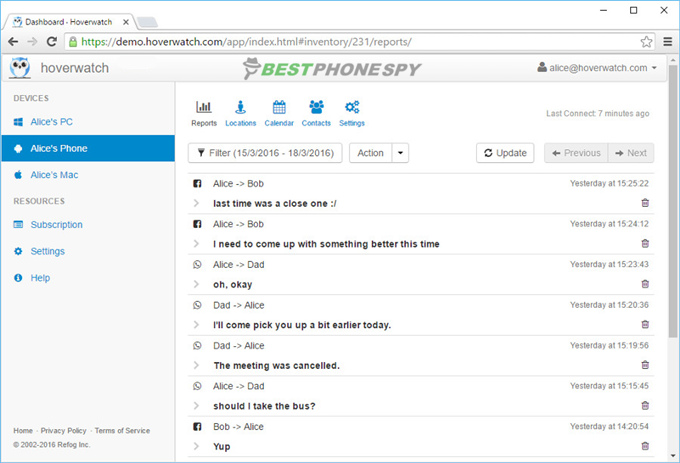Image resolution: width=680 pixels, height=463 pixels.
Task: Select Alice's Phone device
Action: tap(88, 148)
